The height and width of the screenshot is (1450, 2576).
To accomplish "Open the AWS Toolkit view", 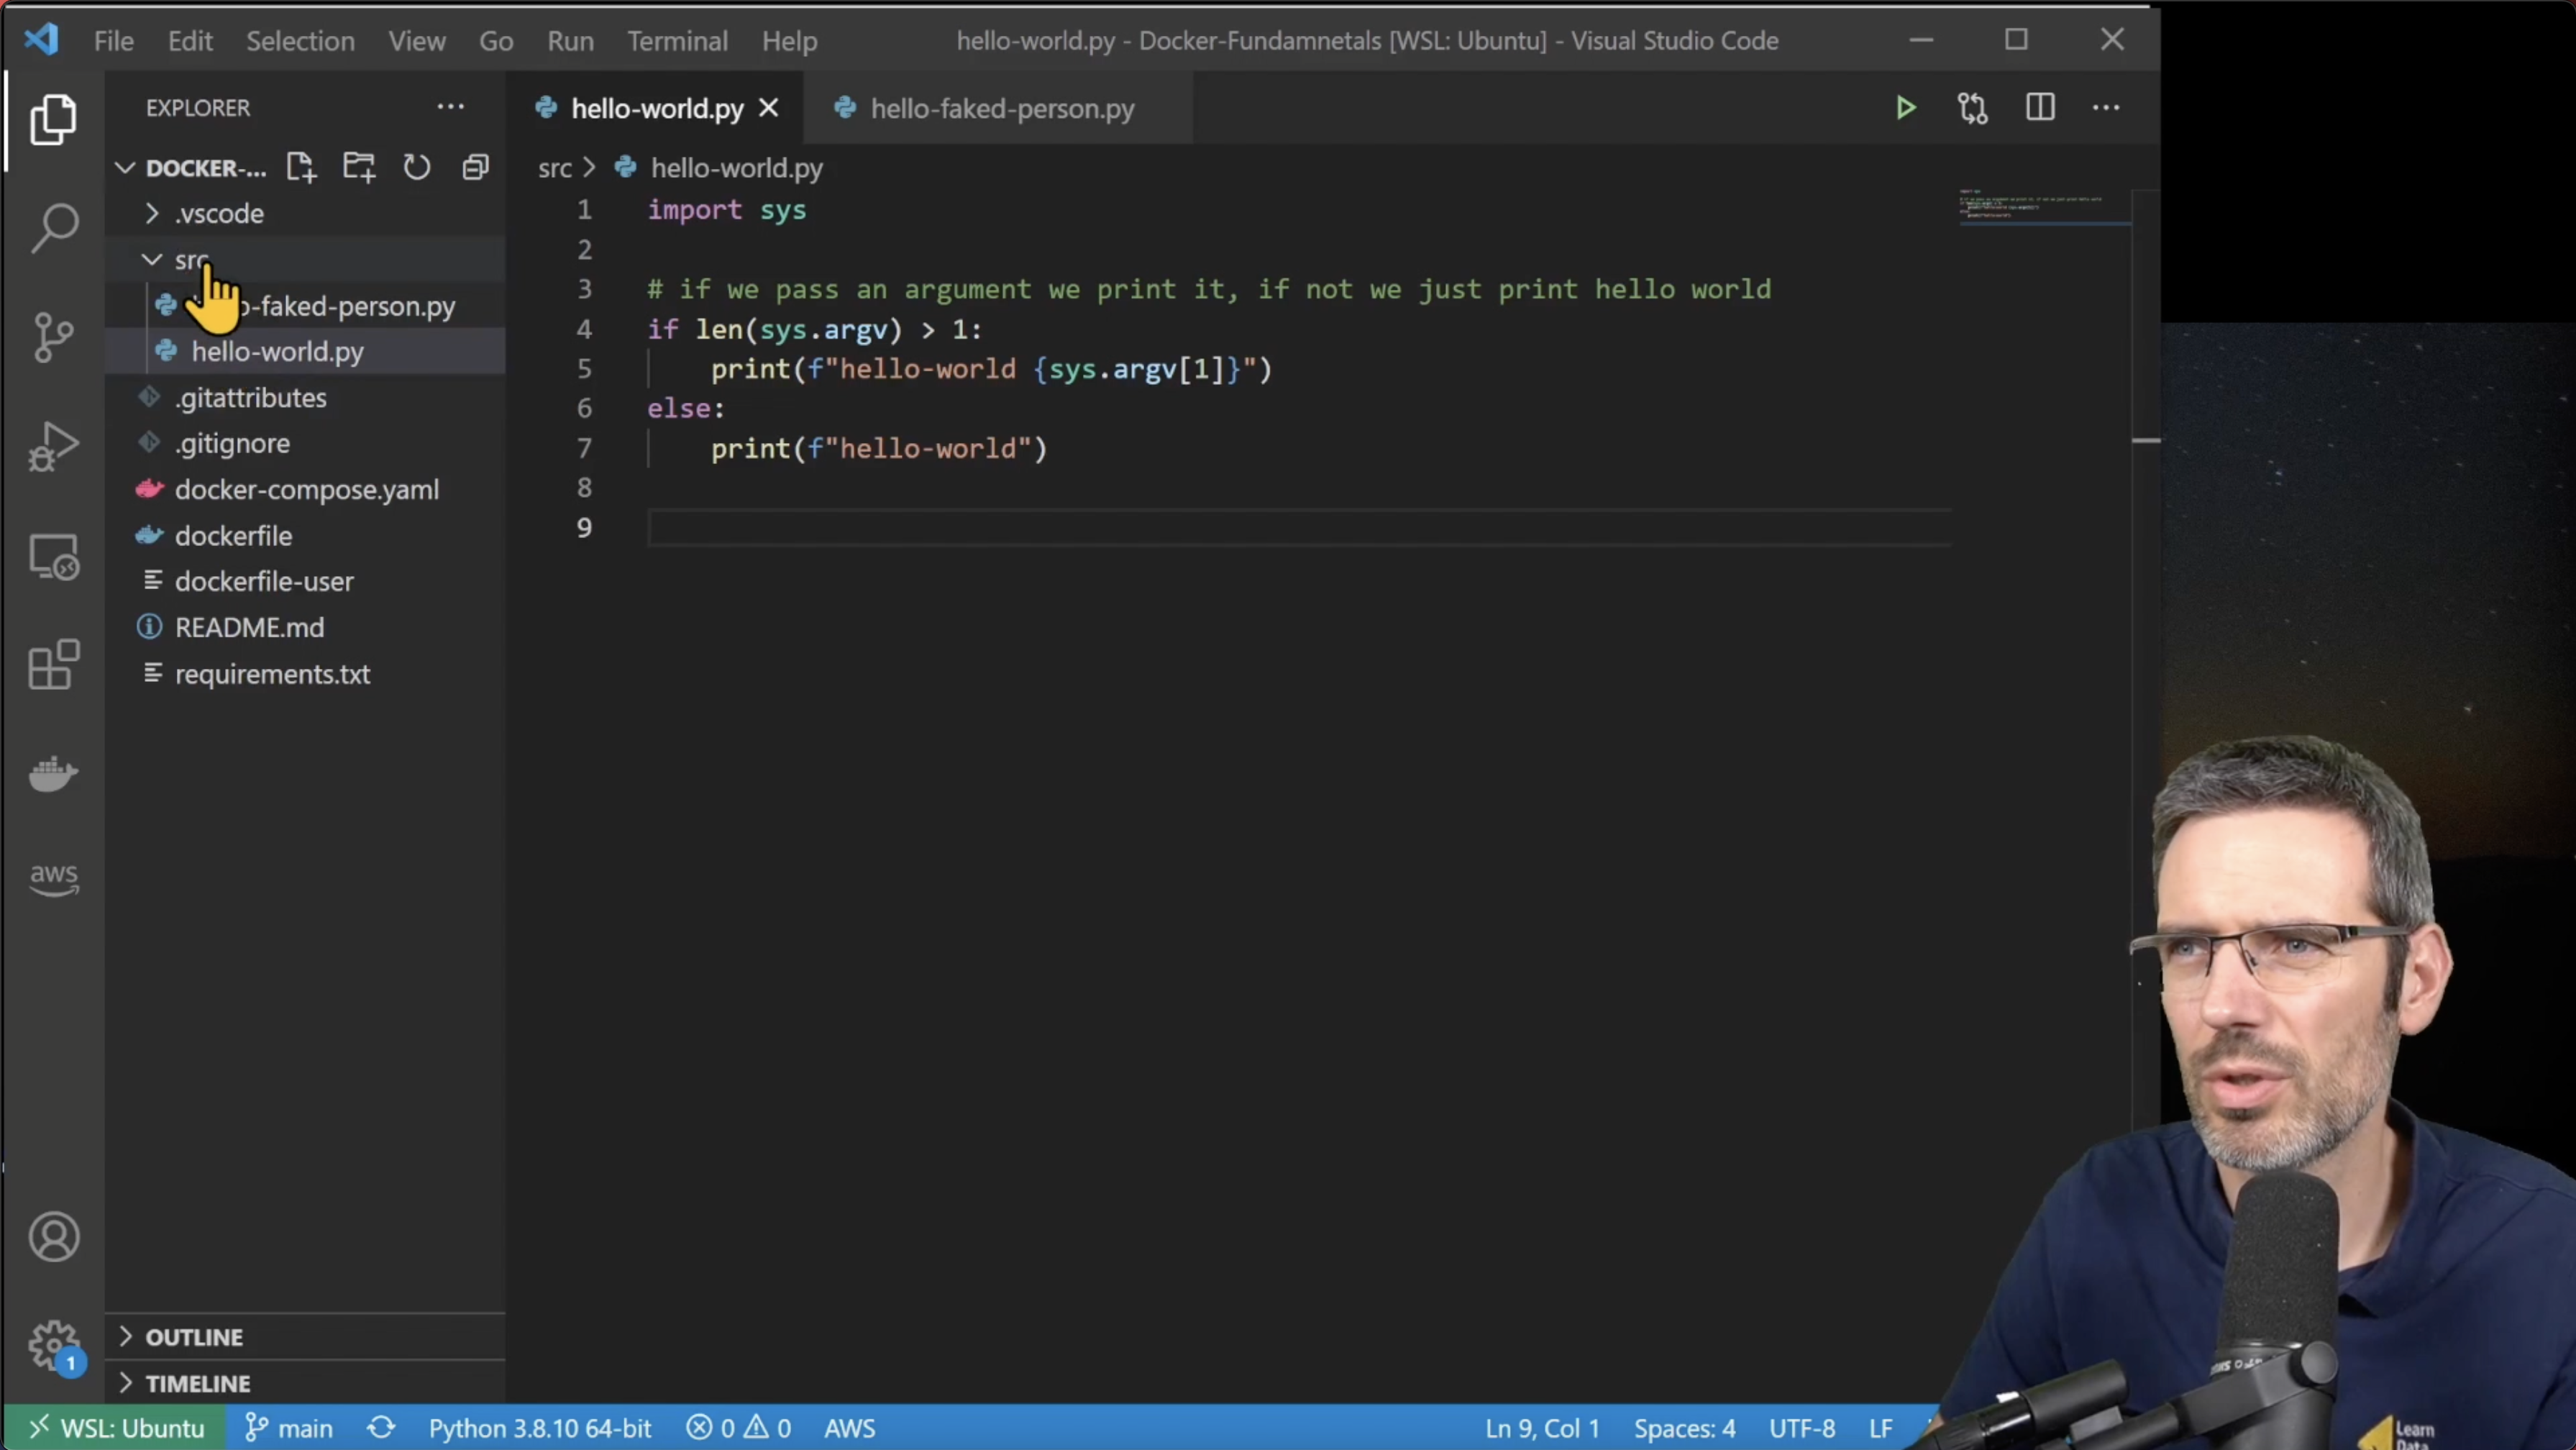I will (x=53, y=880).
